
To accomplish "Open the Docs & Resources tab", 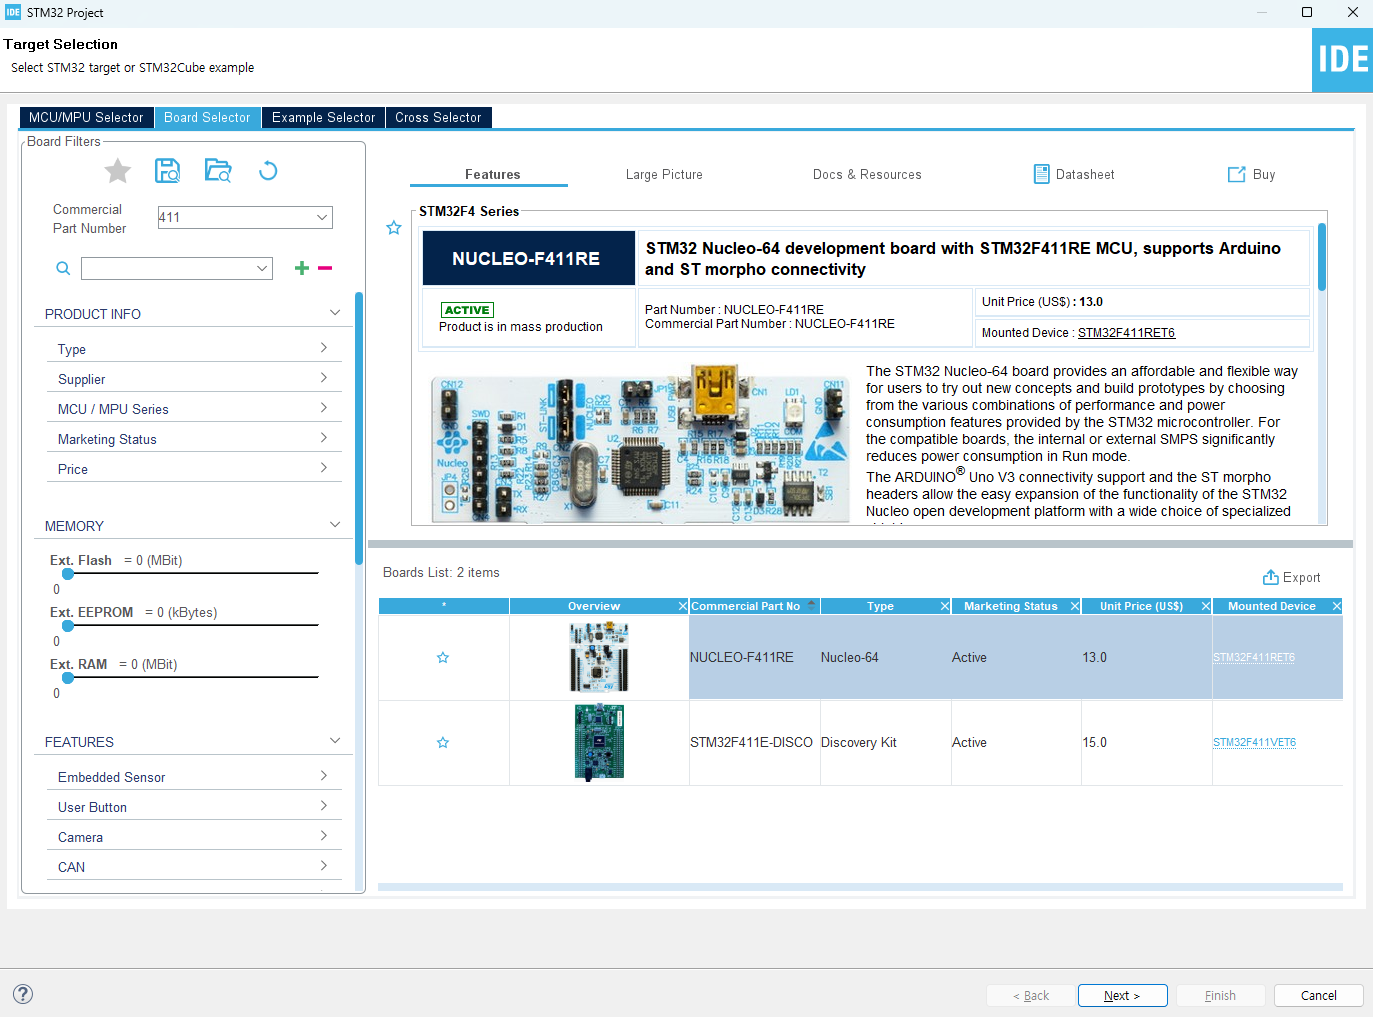I will (x=867, y=174).
